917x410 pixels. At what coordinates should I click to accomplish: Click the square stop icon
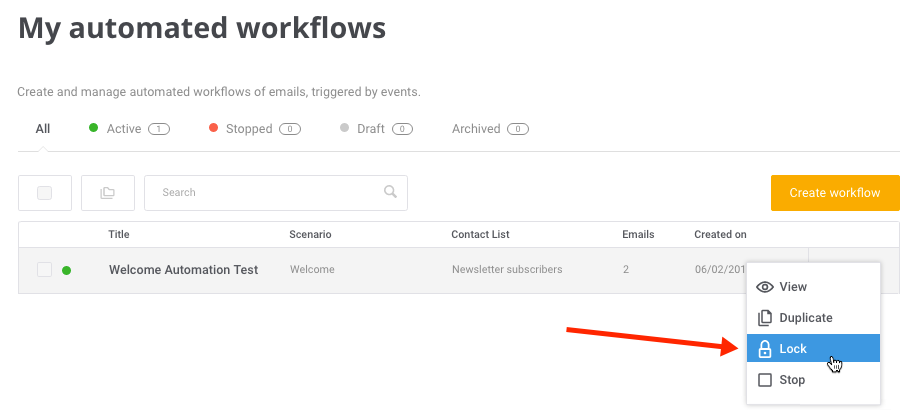pos(764,380)
